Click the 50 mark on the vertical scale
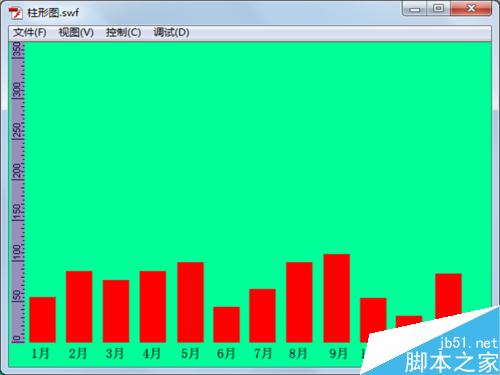500x375 pixels. pos(17,296)
